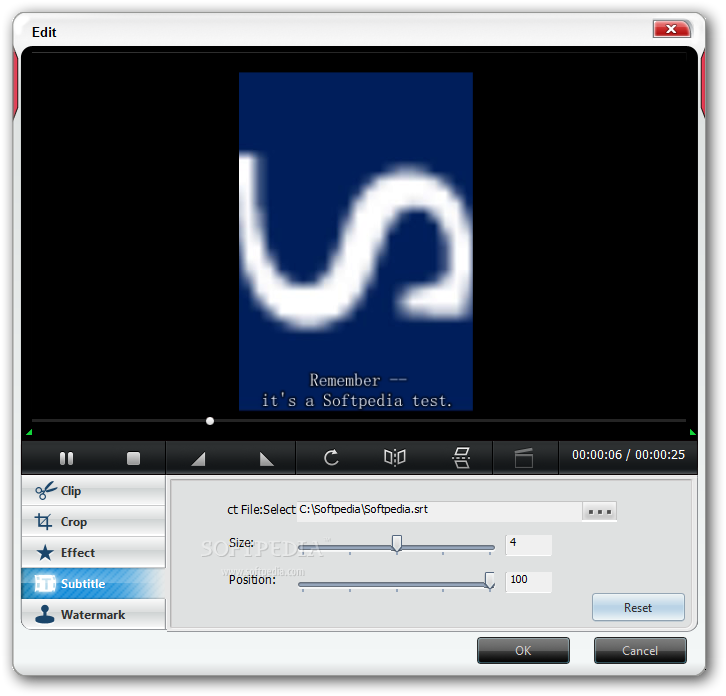Browse for subtitle file with ellipsis button
Viewport: 726px width, 696px height.
599,512
